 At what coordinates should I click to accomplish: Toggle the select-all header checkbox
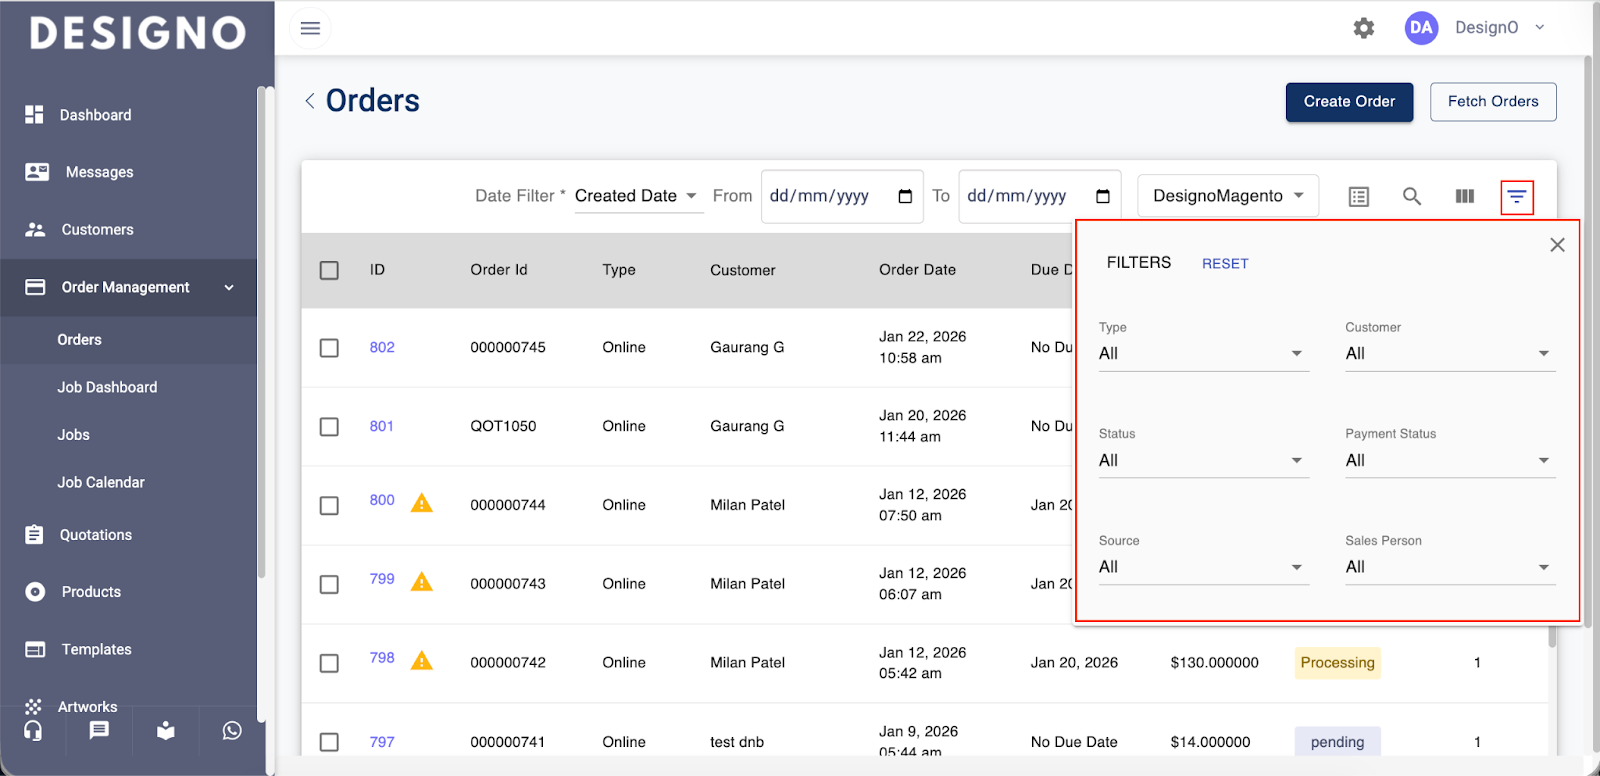tap(329, 270)
